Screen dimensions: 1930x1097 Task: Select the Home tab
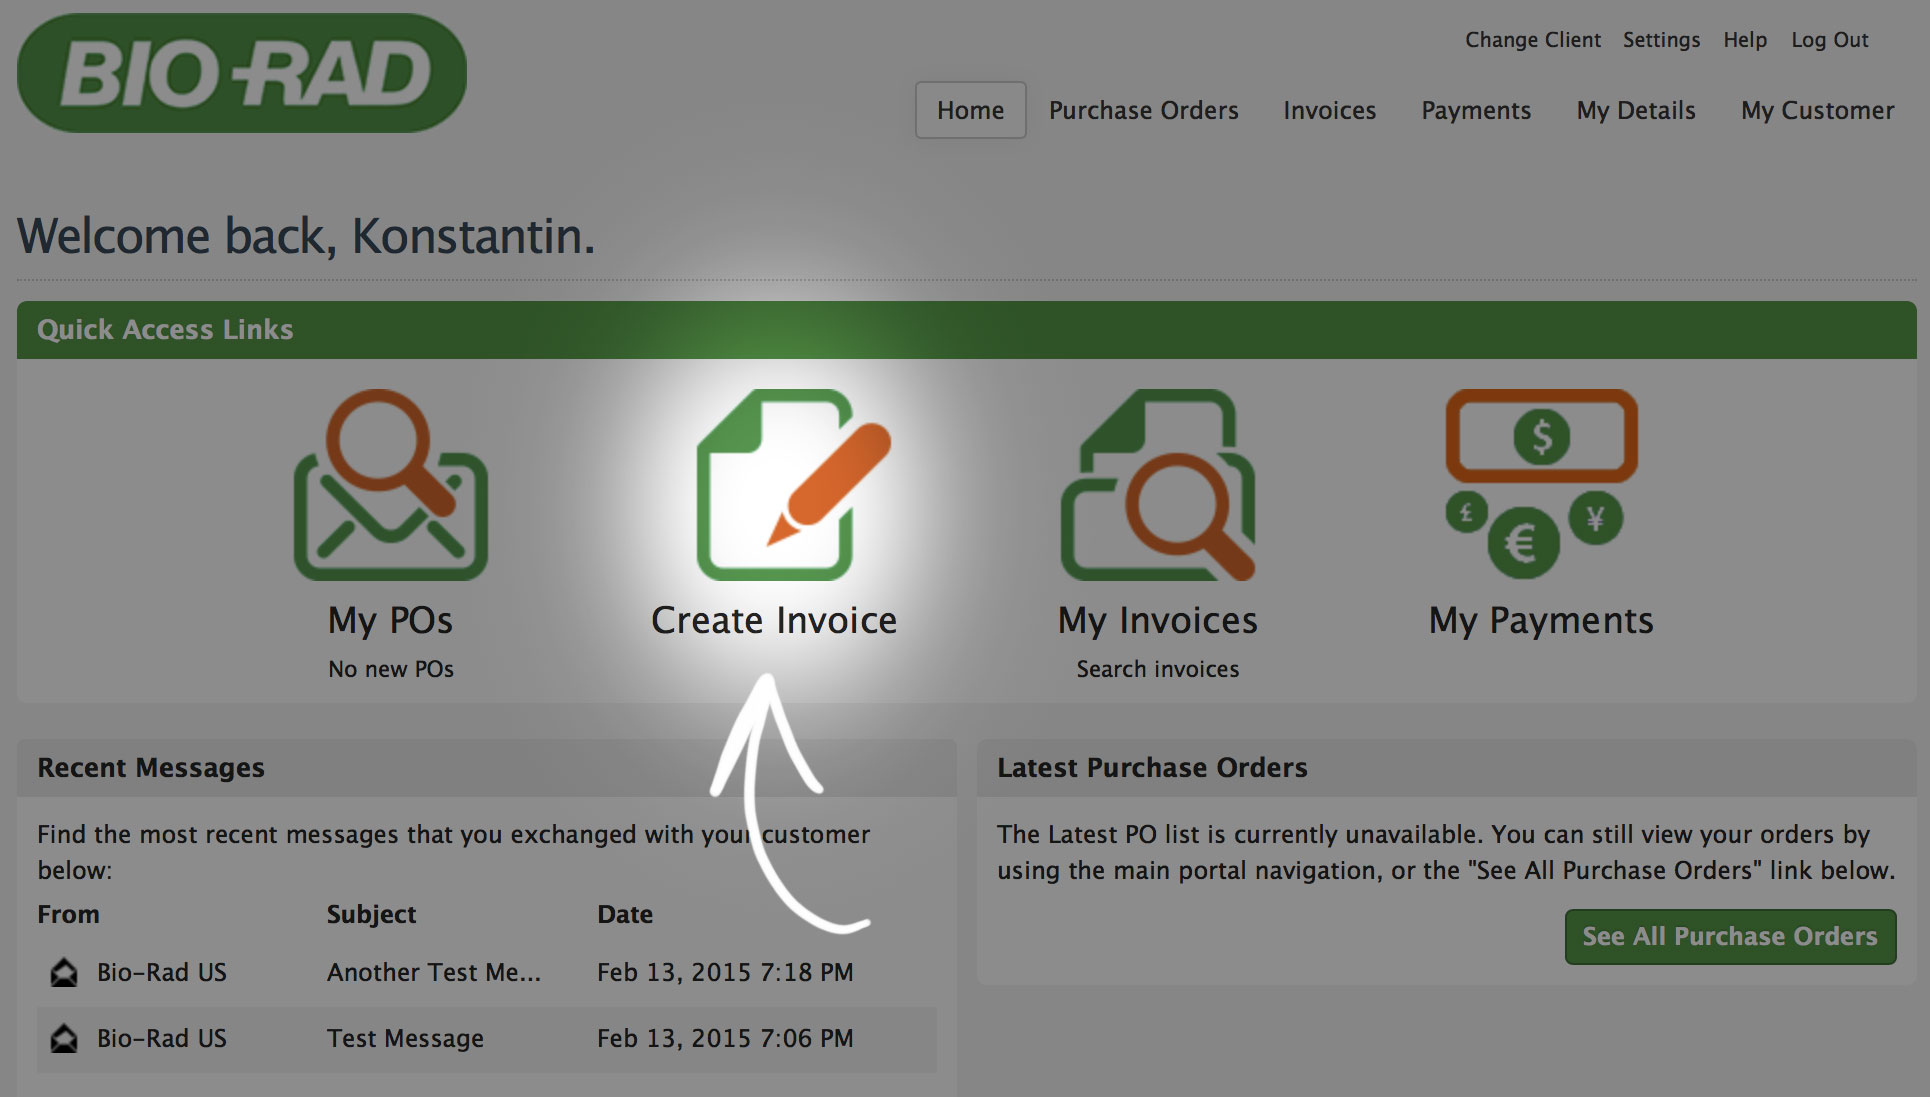tap(970, 110)
